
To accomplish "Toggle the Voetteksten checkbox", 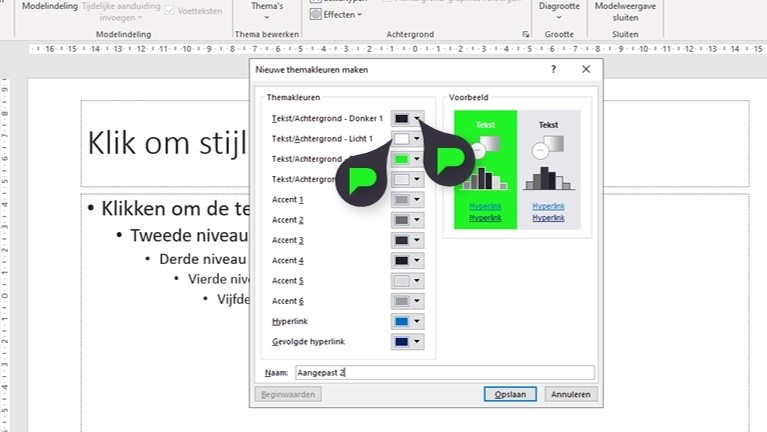I will coord(170,11).
